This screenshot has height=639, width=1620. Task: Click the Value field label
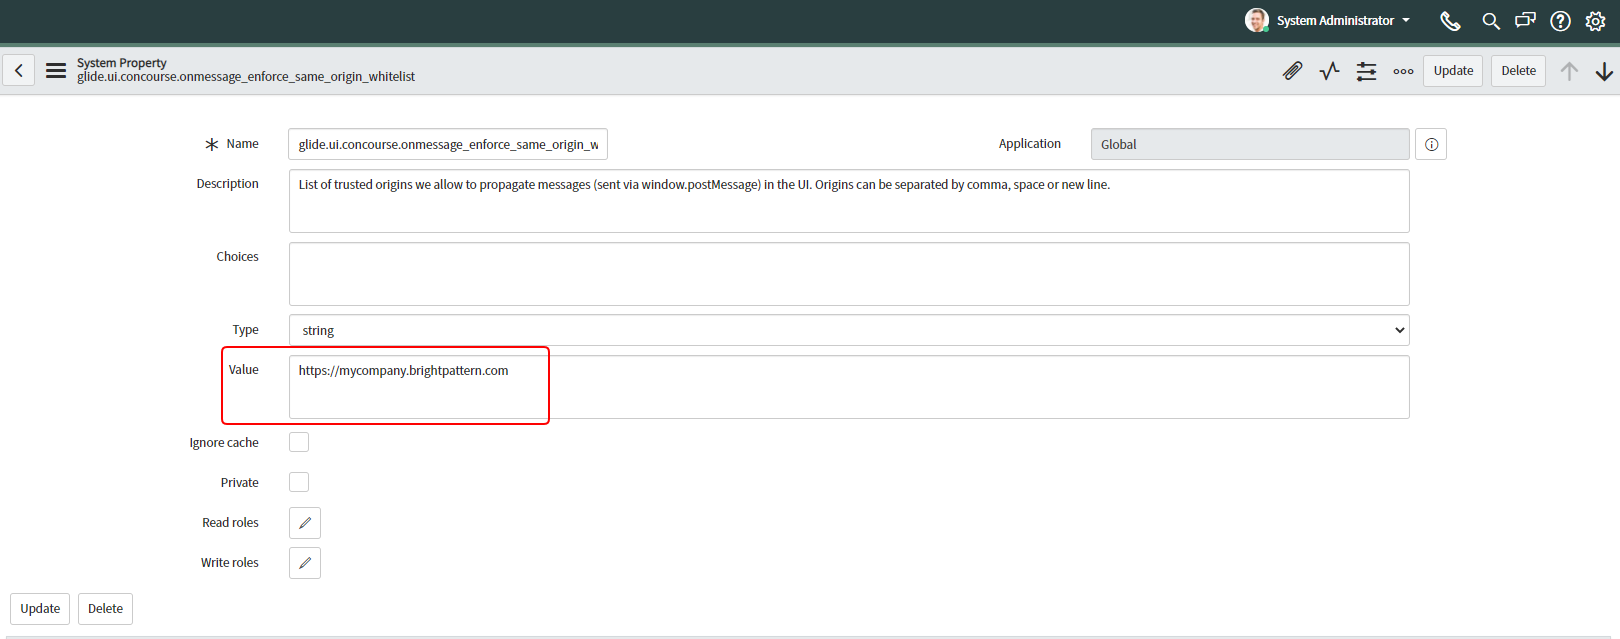tap(243, 370)
